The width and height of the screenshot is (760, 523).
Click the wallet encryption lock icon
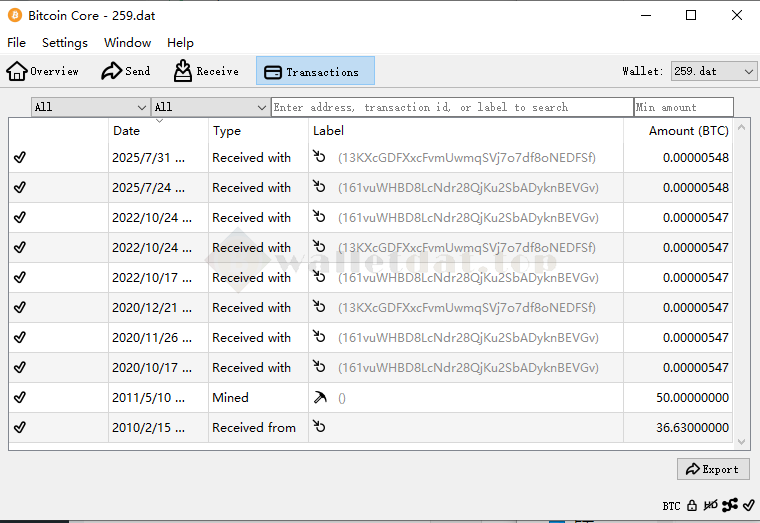click(692, 505)
